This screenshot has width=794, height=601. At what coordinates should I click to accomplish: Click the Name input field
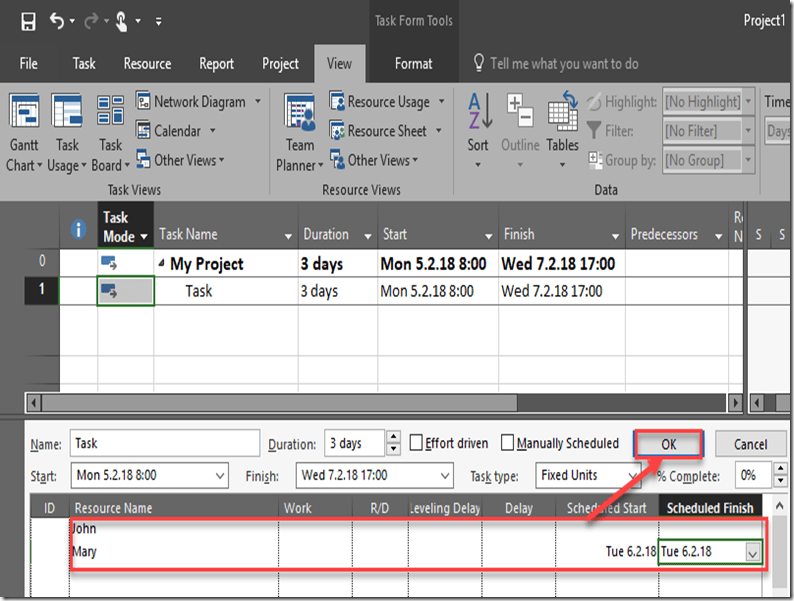(164, 443)
